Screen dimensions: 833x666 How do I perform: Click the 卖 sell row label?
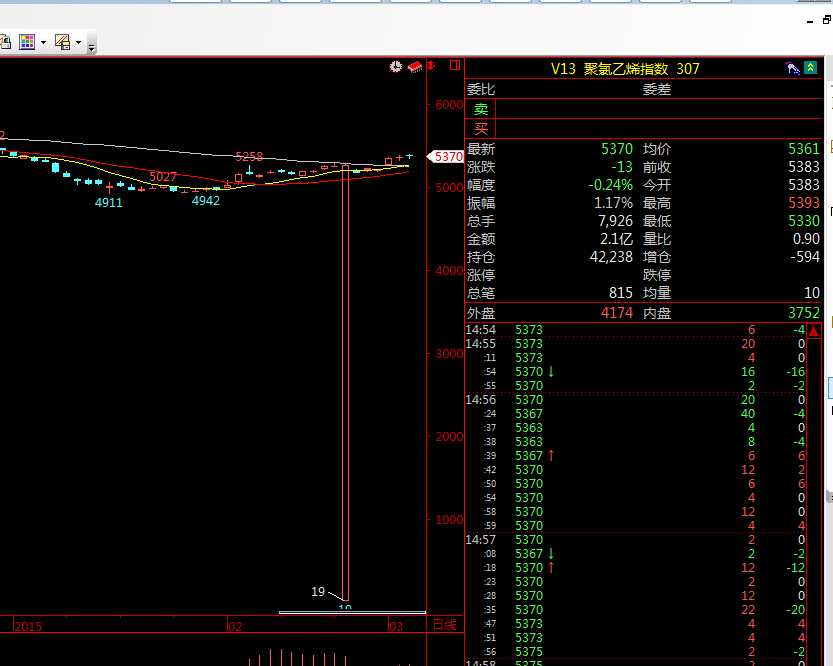click(481, 110)
